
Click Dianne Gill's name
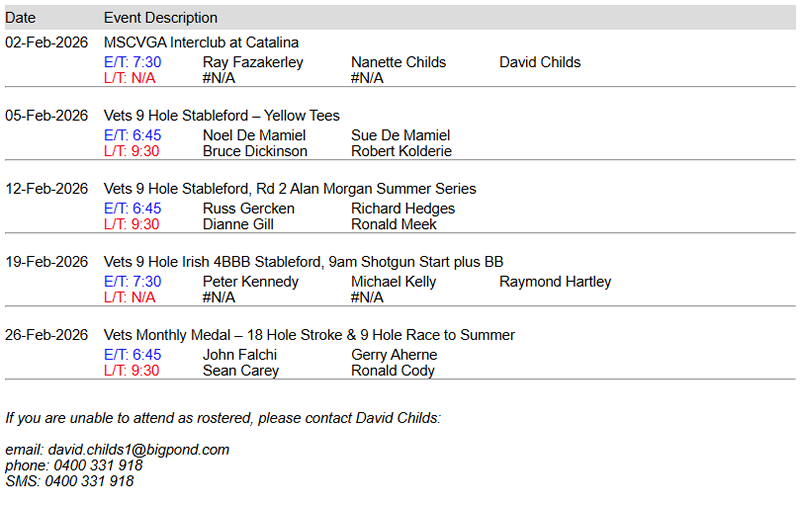[237, 224]
